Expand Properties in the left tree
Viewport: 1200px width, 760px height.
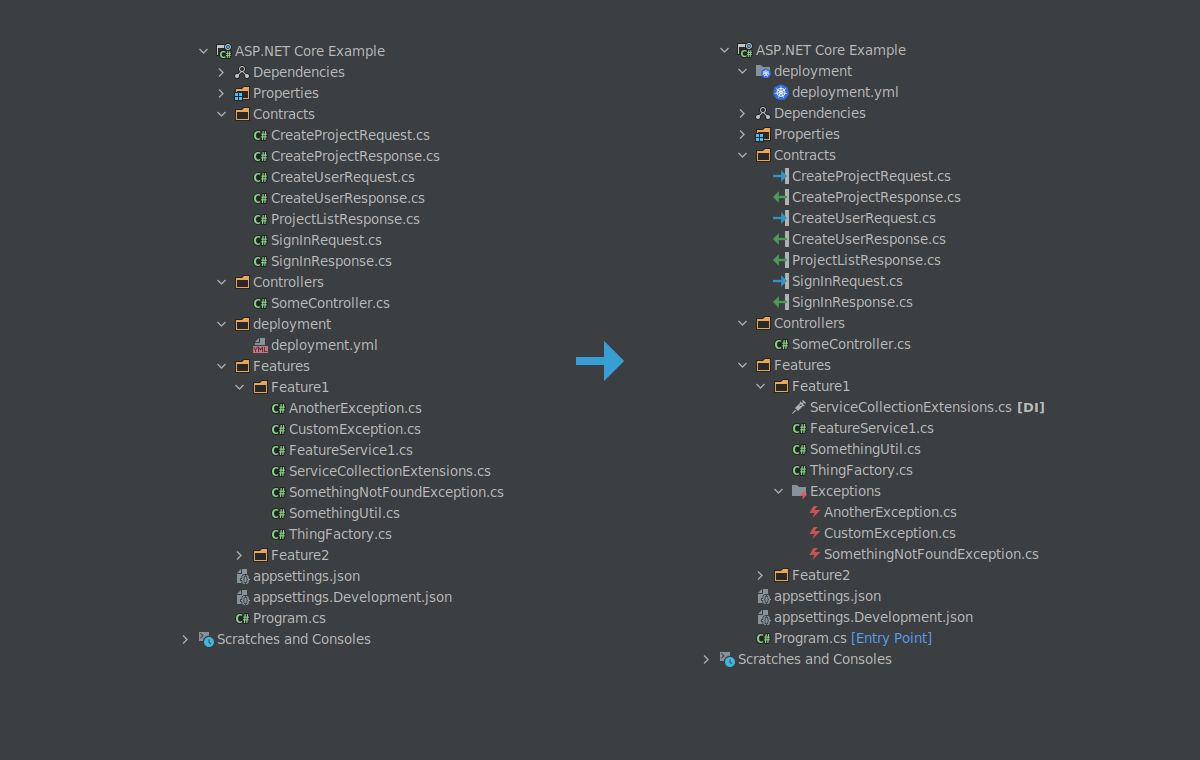click(222, 93)
